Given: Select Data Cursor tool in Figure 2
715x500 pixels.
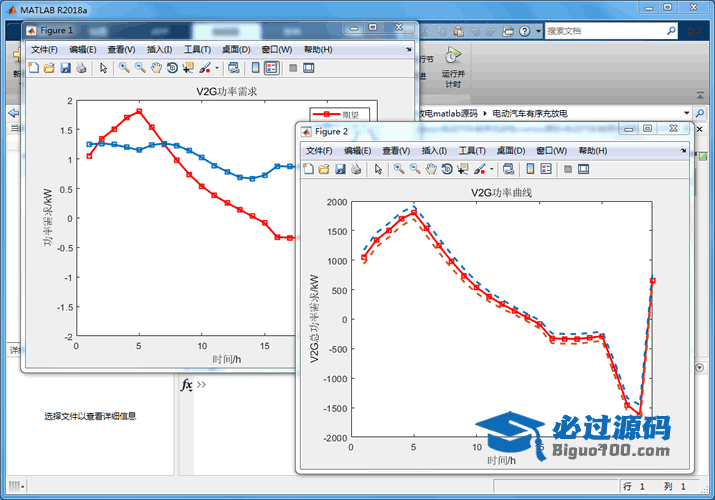Looking at the screenshot, I should pos(462,169).
